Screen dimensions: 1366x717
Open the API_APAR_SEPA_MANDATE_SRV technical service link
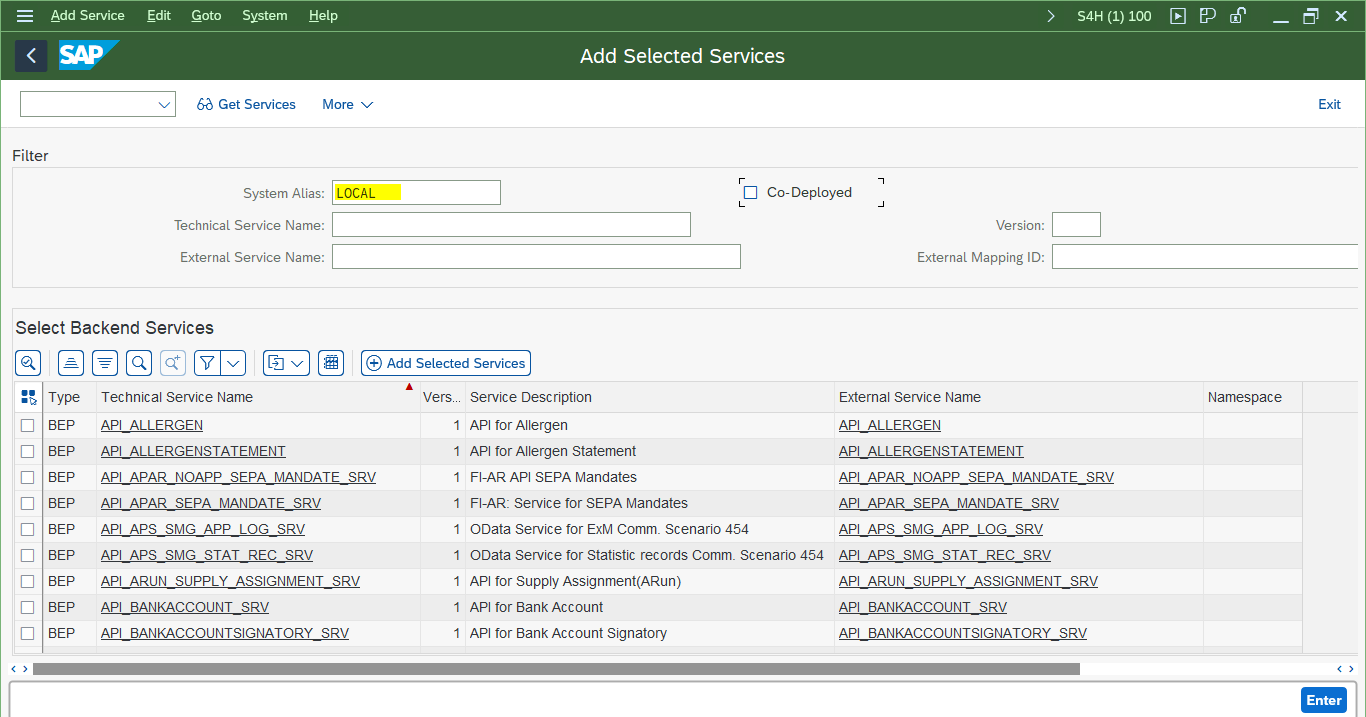point(211,503)
